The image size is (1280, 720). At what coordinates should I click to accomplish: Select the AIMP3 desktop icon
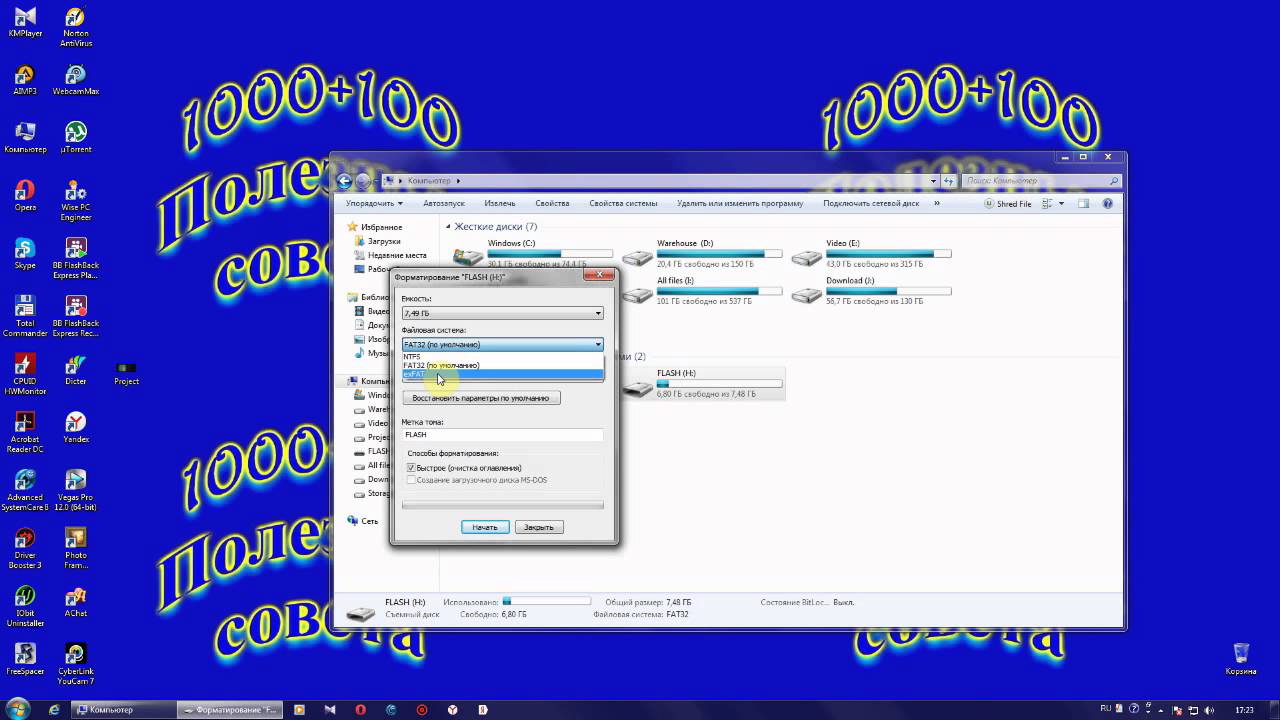25,81
